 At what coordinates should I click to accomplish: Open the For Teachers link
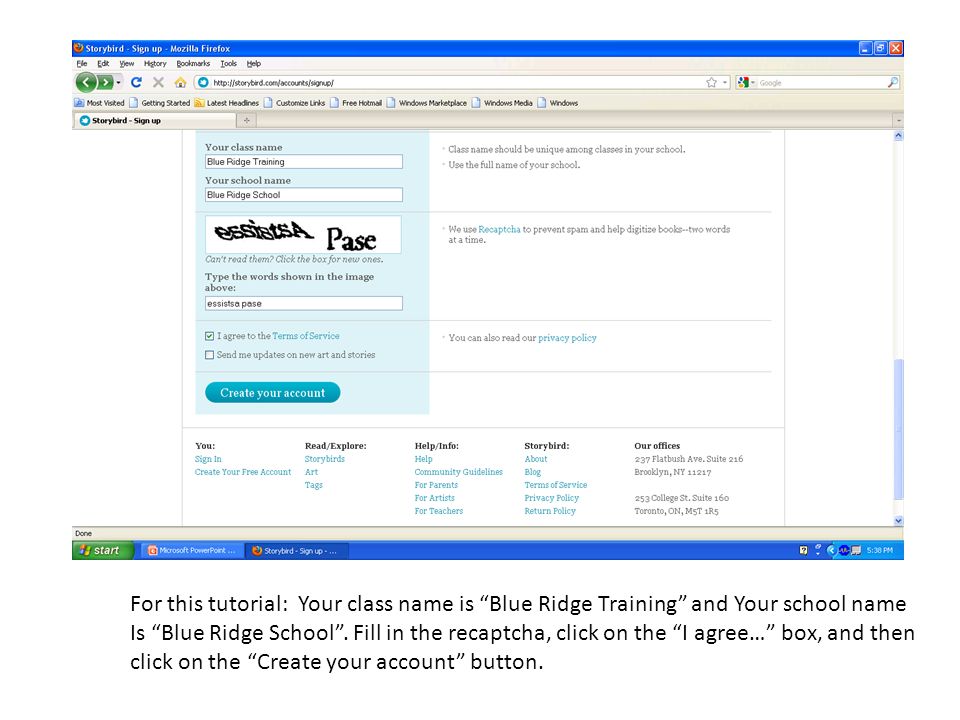pyautogui.click(x=438, y=511)
